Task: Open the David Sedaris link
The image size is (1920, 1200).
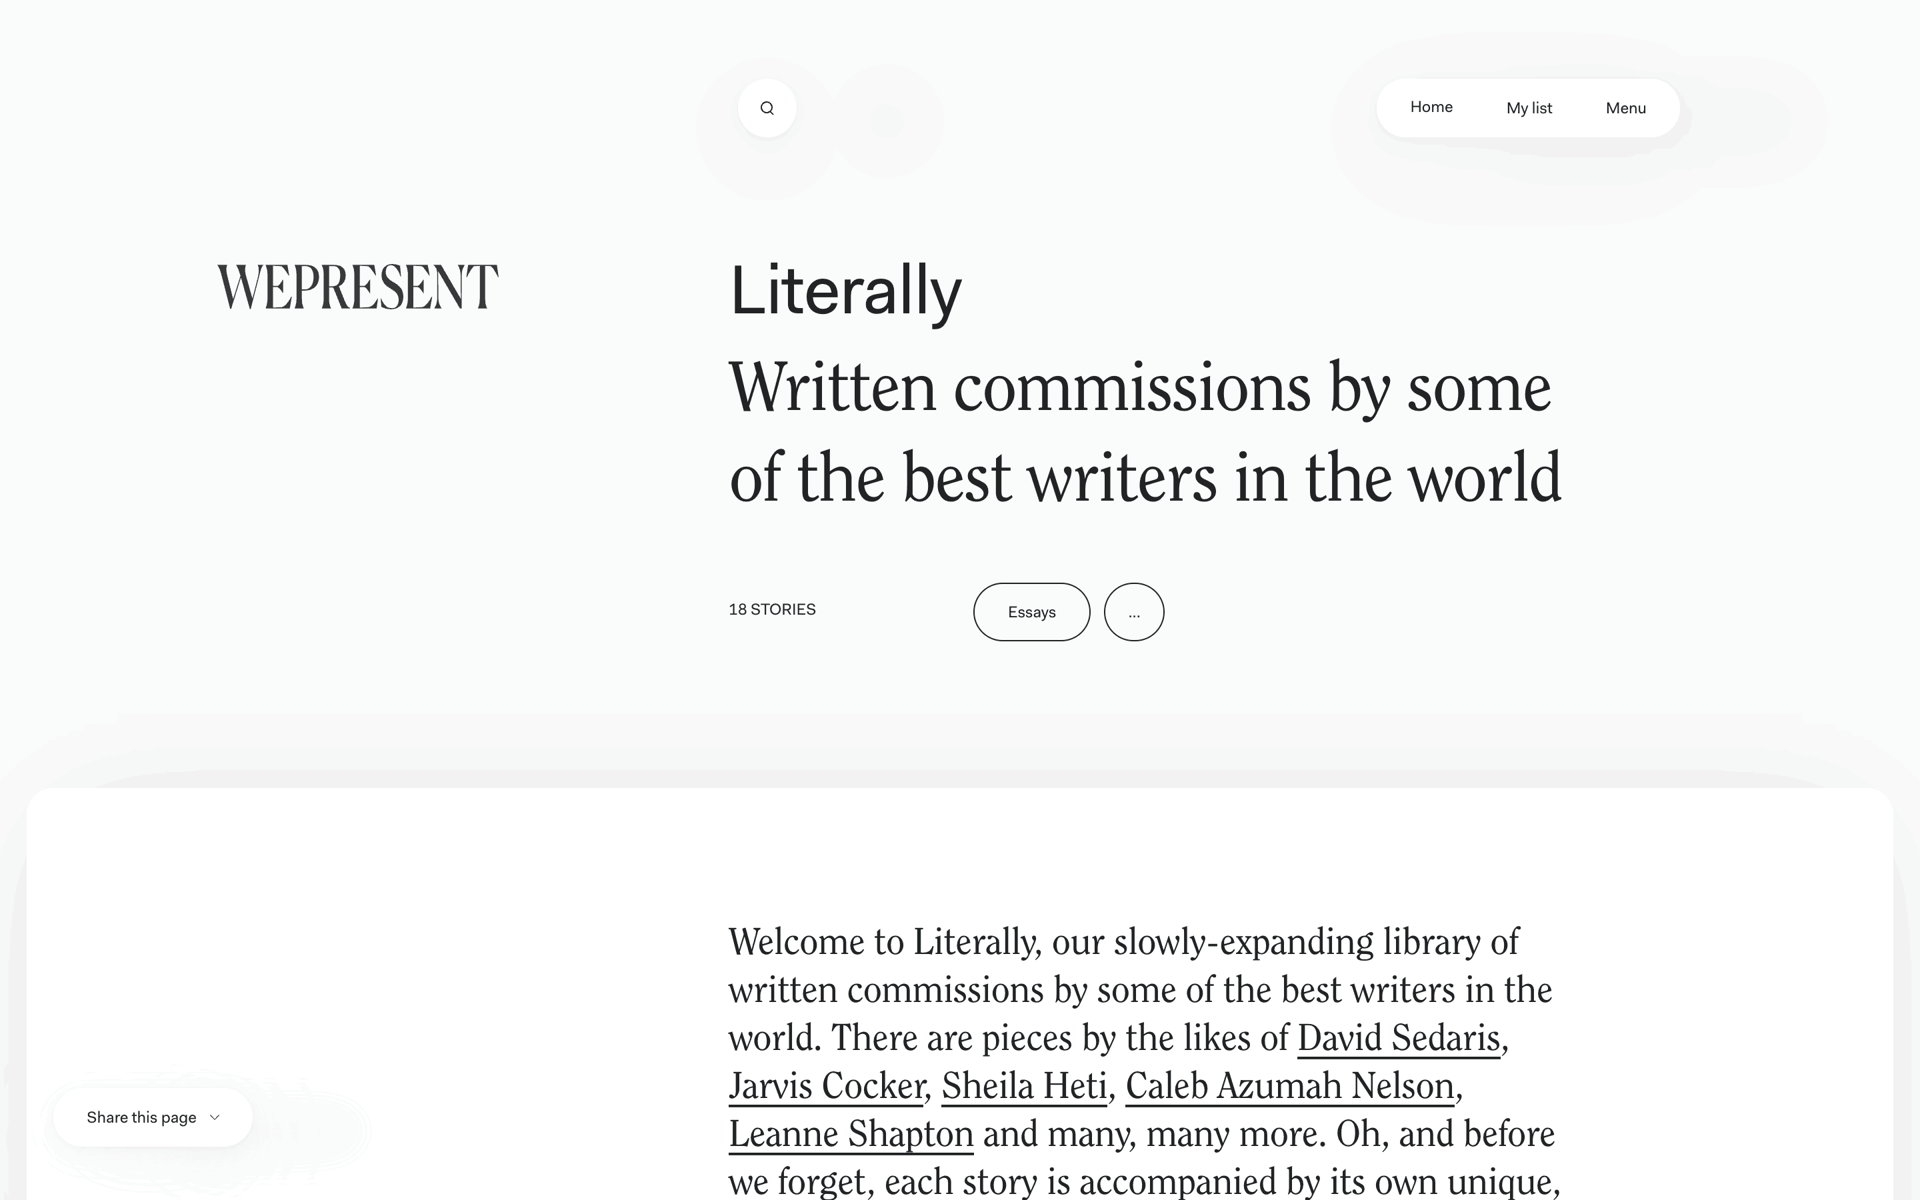Action: pyautogui.click(x=1399, y=1038)
